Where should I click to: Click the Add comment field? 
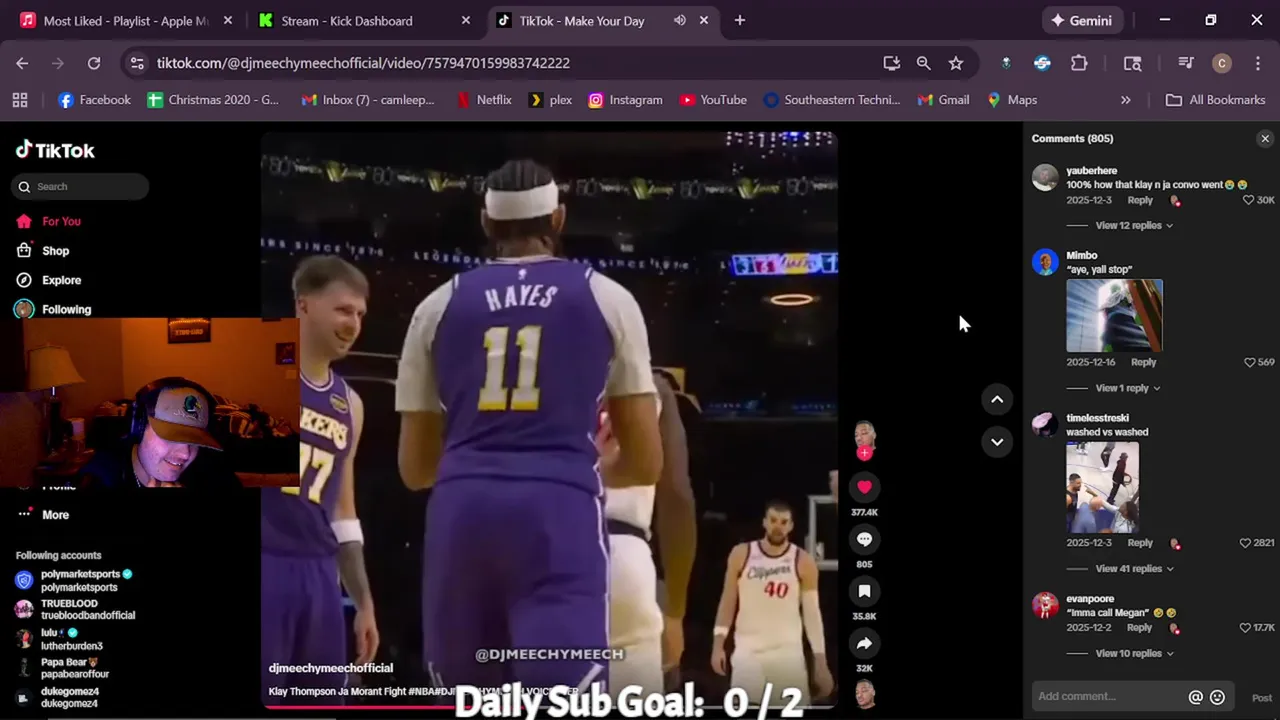1110,696
